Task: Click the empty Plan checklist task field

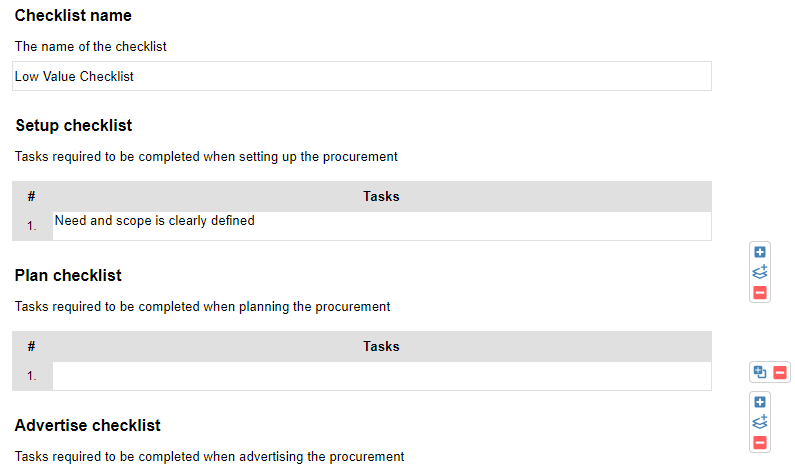Action: [382, 376]
